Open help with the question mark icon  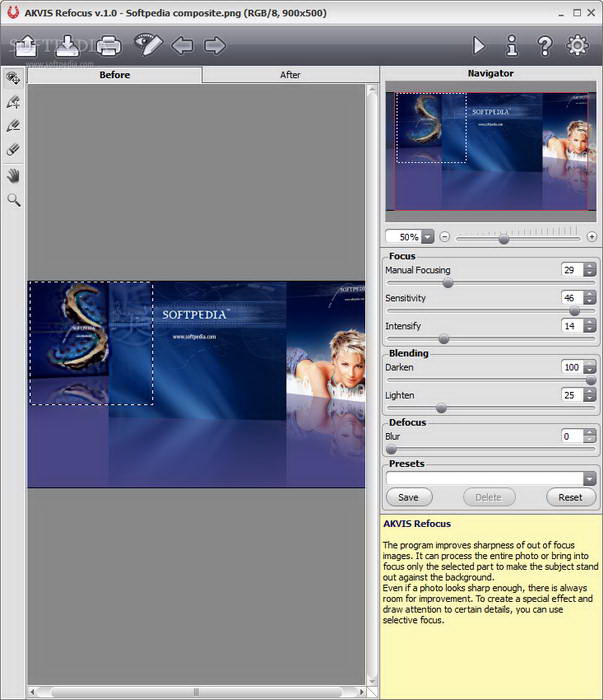pyautogui.click(x=545, y=46)
